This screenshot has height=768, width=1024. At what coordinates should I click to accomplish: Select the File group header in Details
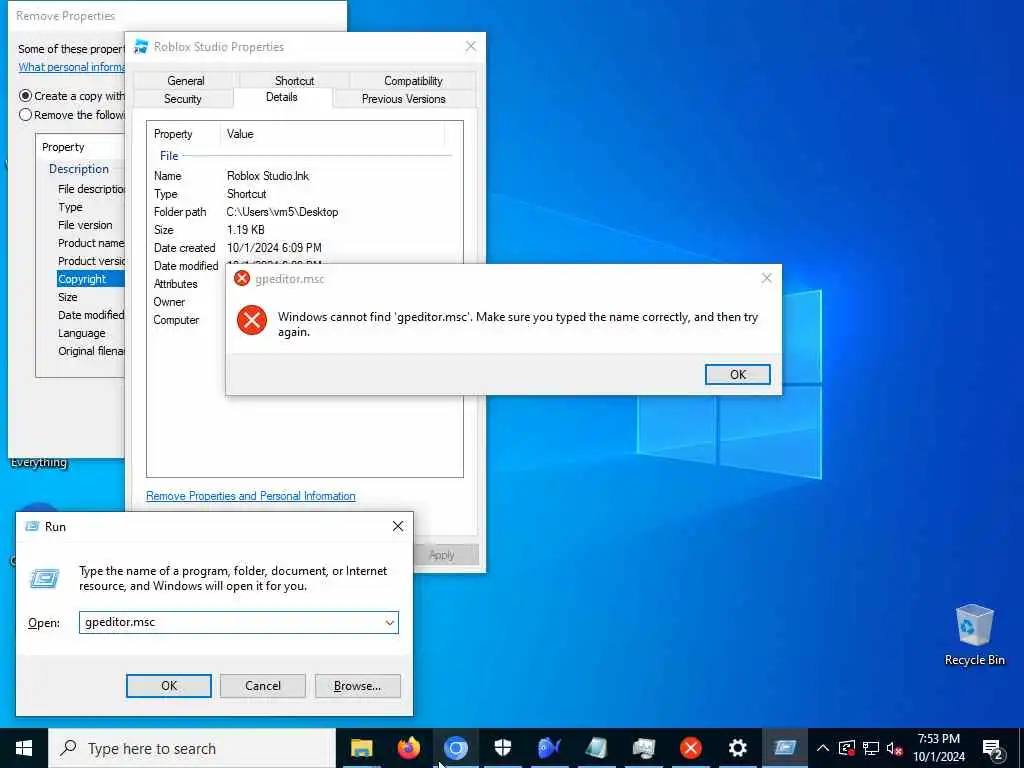169,155
